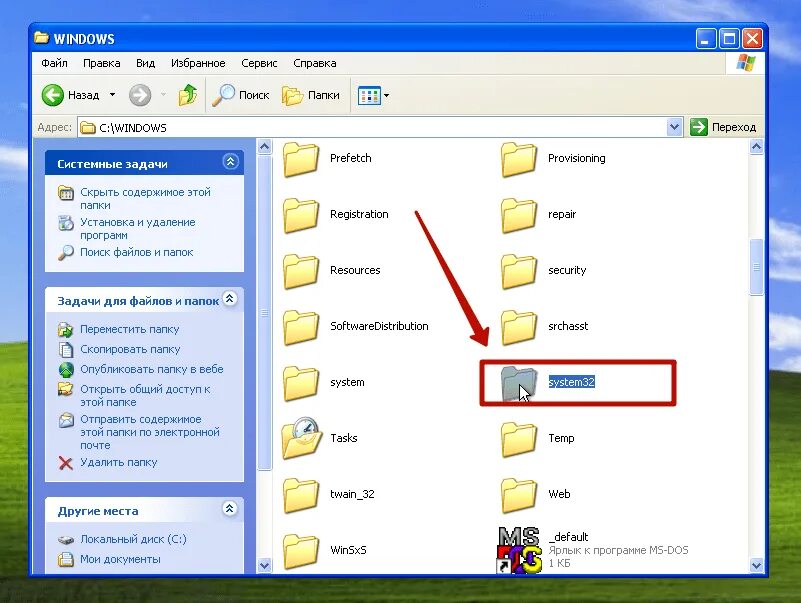Image resolution: width=801 pixels, height=603 pixels.
Task: Collapse Задачи для файлов и папок panel
Action: [230, 299]
